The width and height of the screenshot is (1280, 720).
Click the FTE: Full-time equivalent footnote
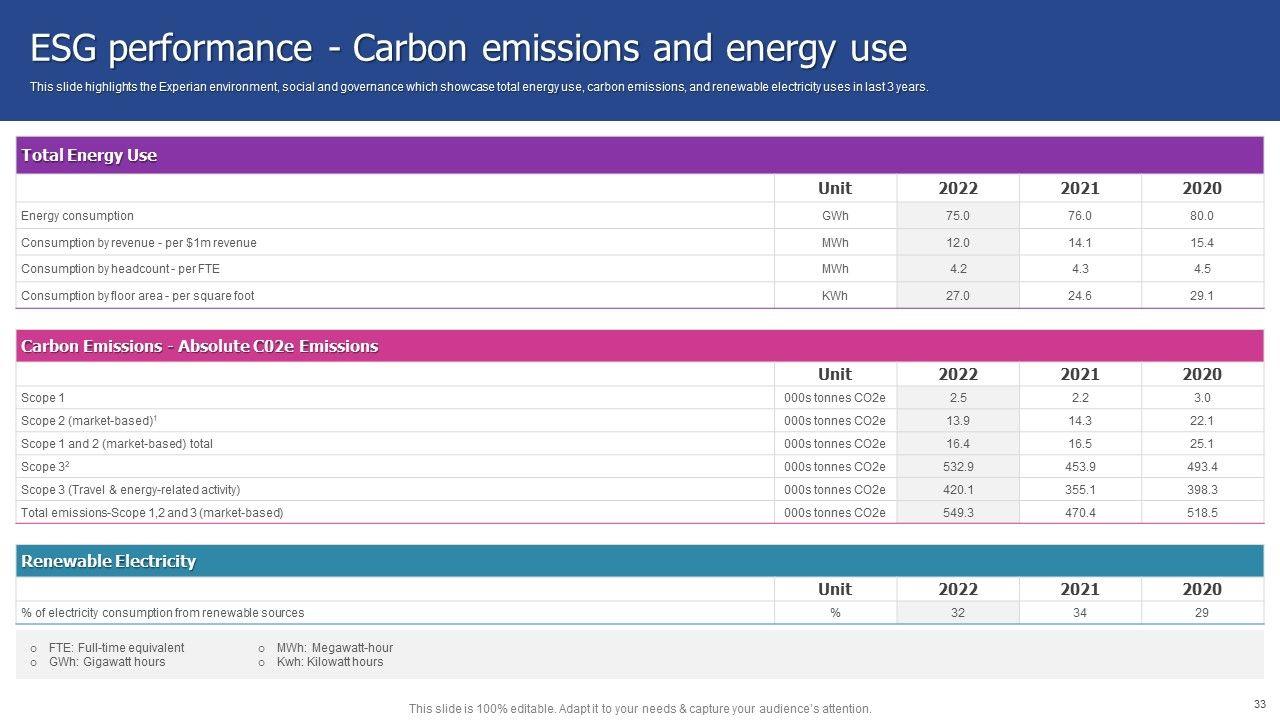(x=116, y=648)
